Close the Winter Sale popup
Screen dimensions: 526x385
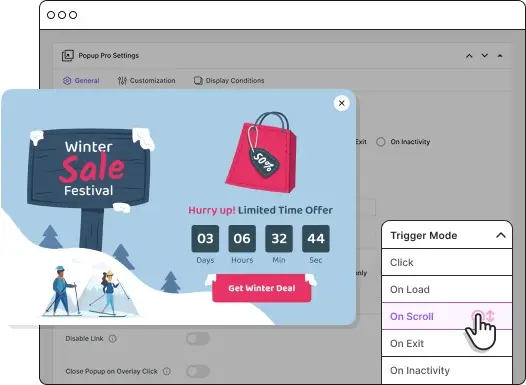coord(341,103)
